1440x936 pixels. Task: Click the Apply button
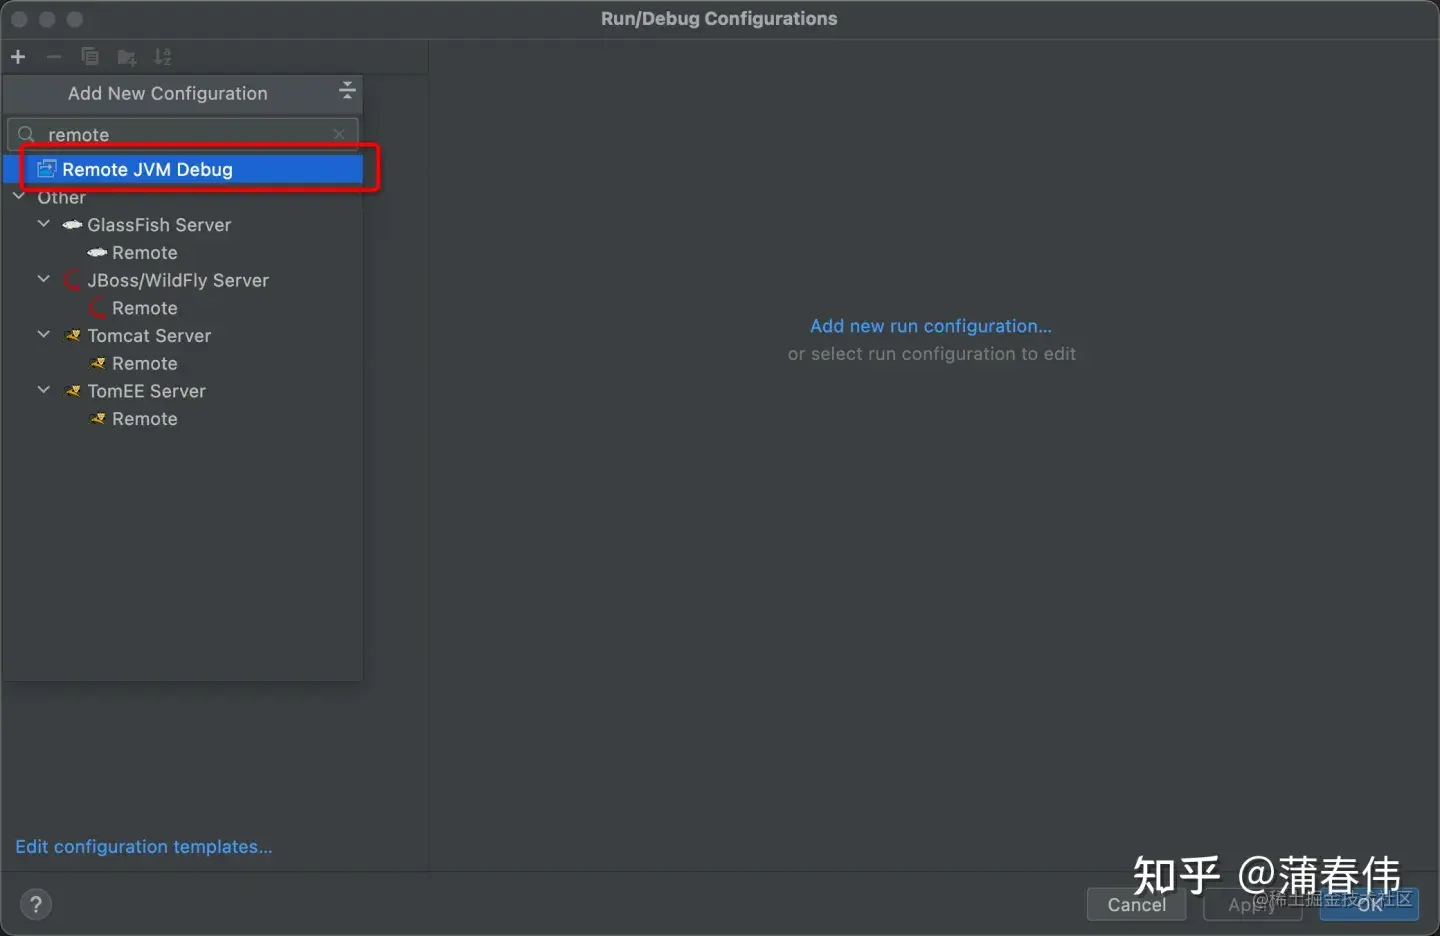click(x=1252, y=905)
